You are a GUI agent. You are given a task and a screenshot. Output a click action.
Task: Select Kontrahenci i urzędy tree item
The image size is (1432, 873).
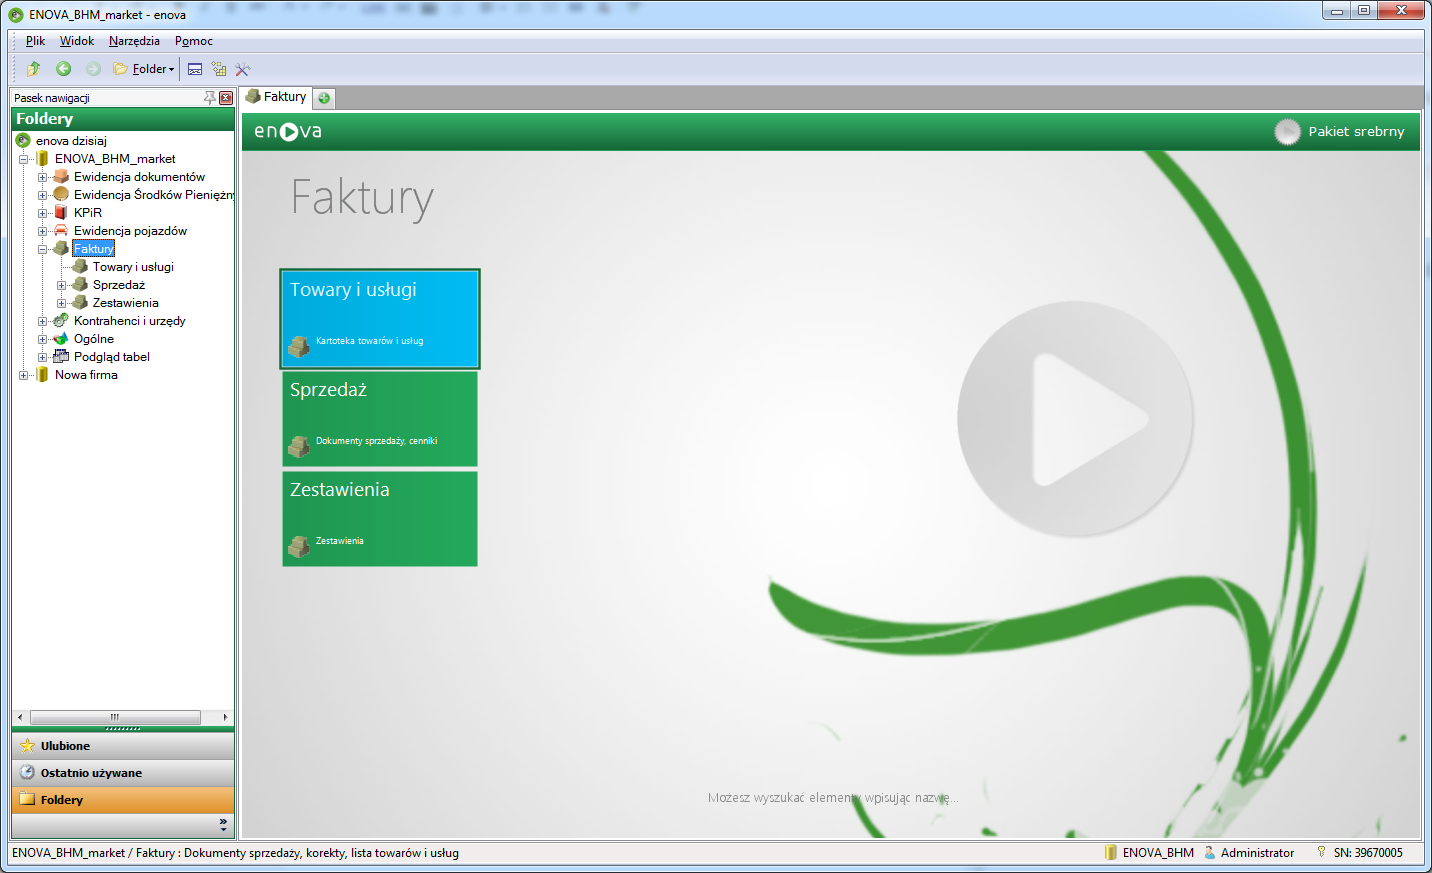[130, 321]
